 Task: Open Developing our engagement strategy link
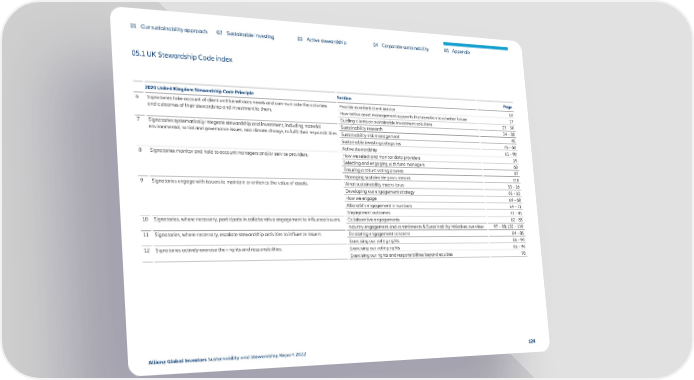[x=380, y=192]
